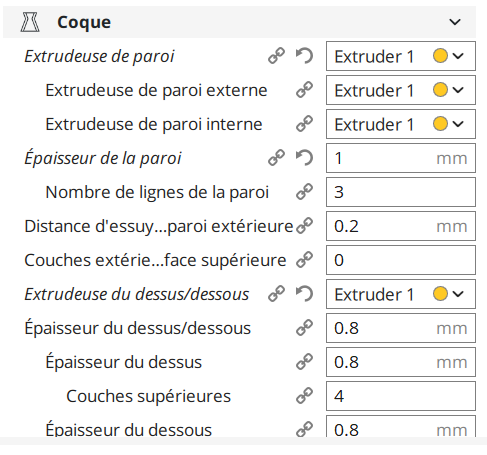Click the Épaisseur du dessus value field
Image resolution: width=487 pixels, height=455 pixels.
(401, 362)
